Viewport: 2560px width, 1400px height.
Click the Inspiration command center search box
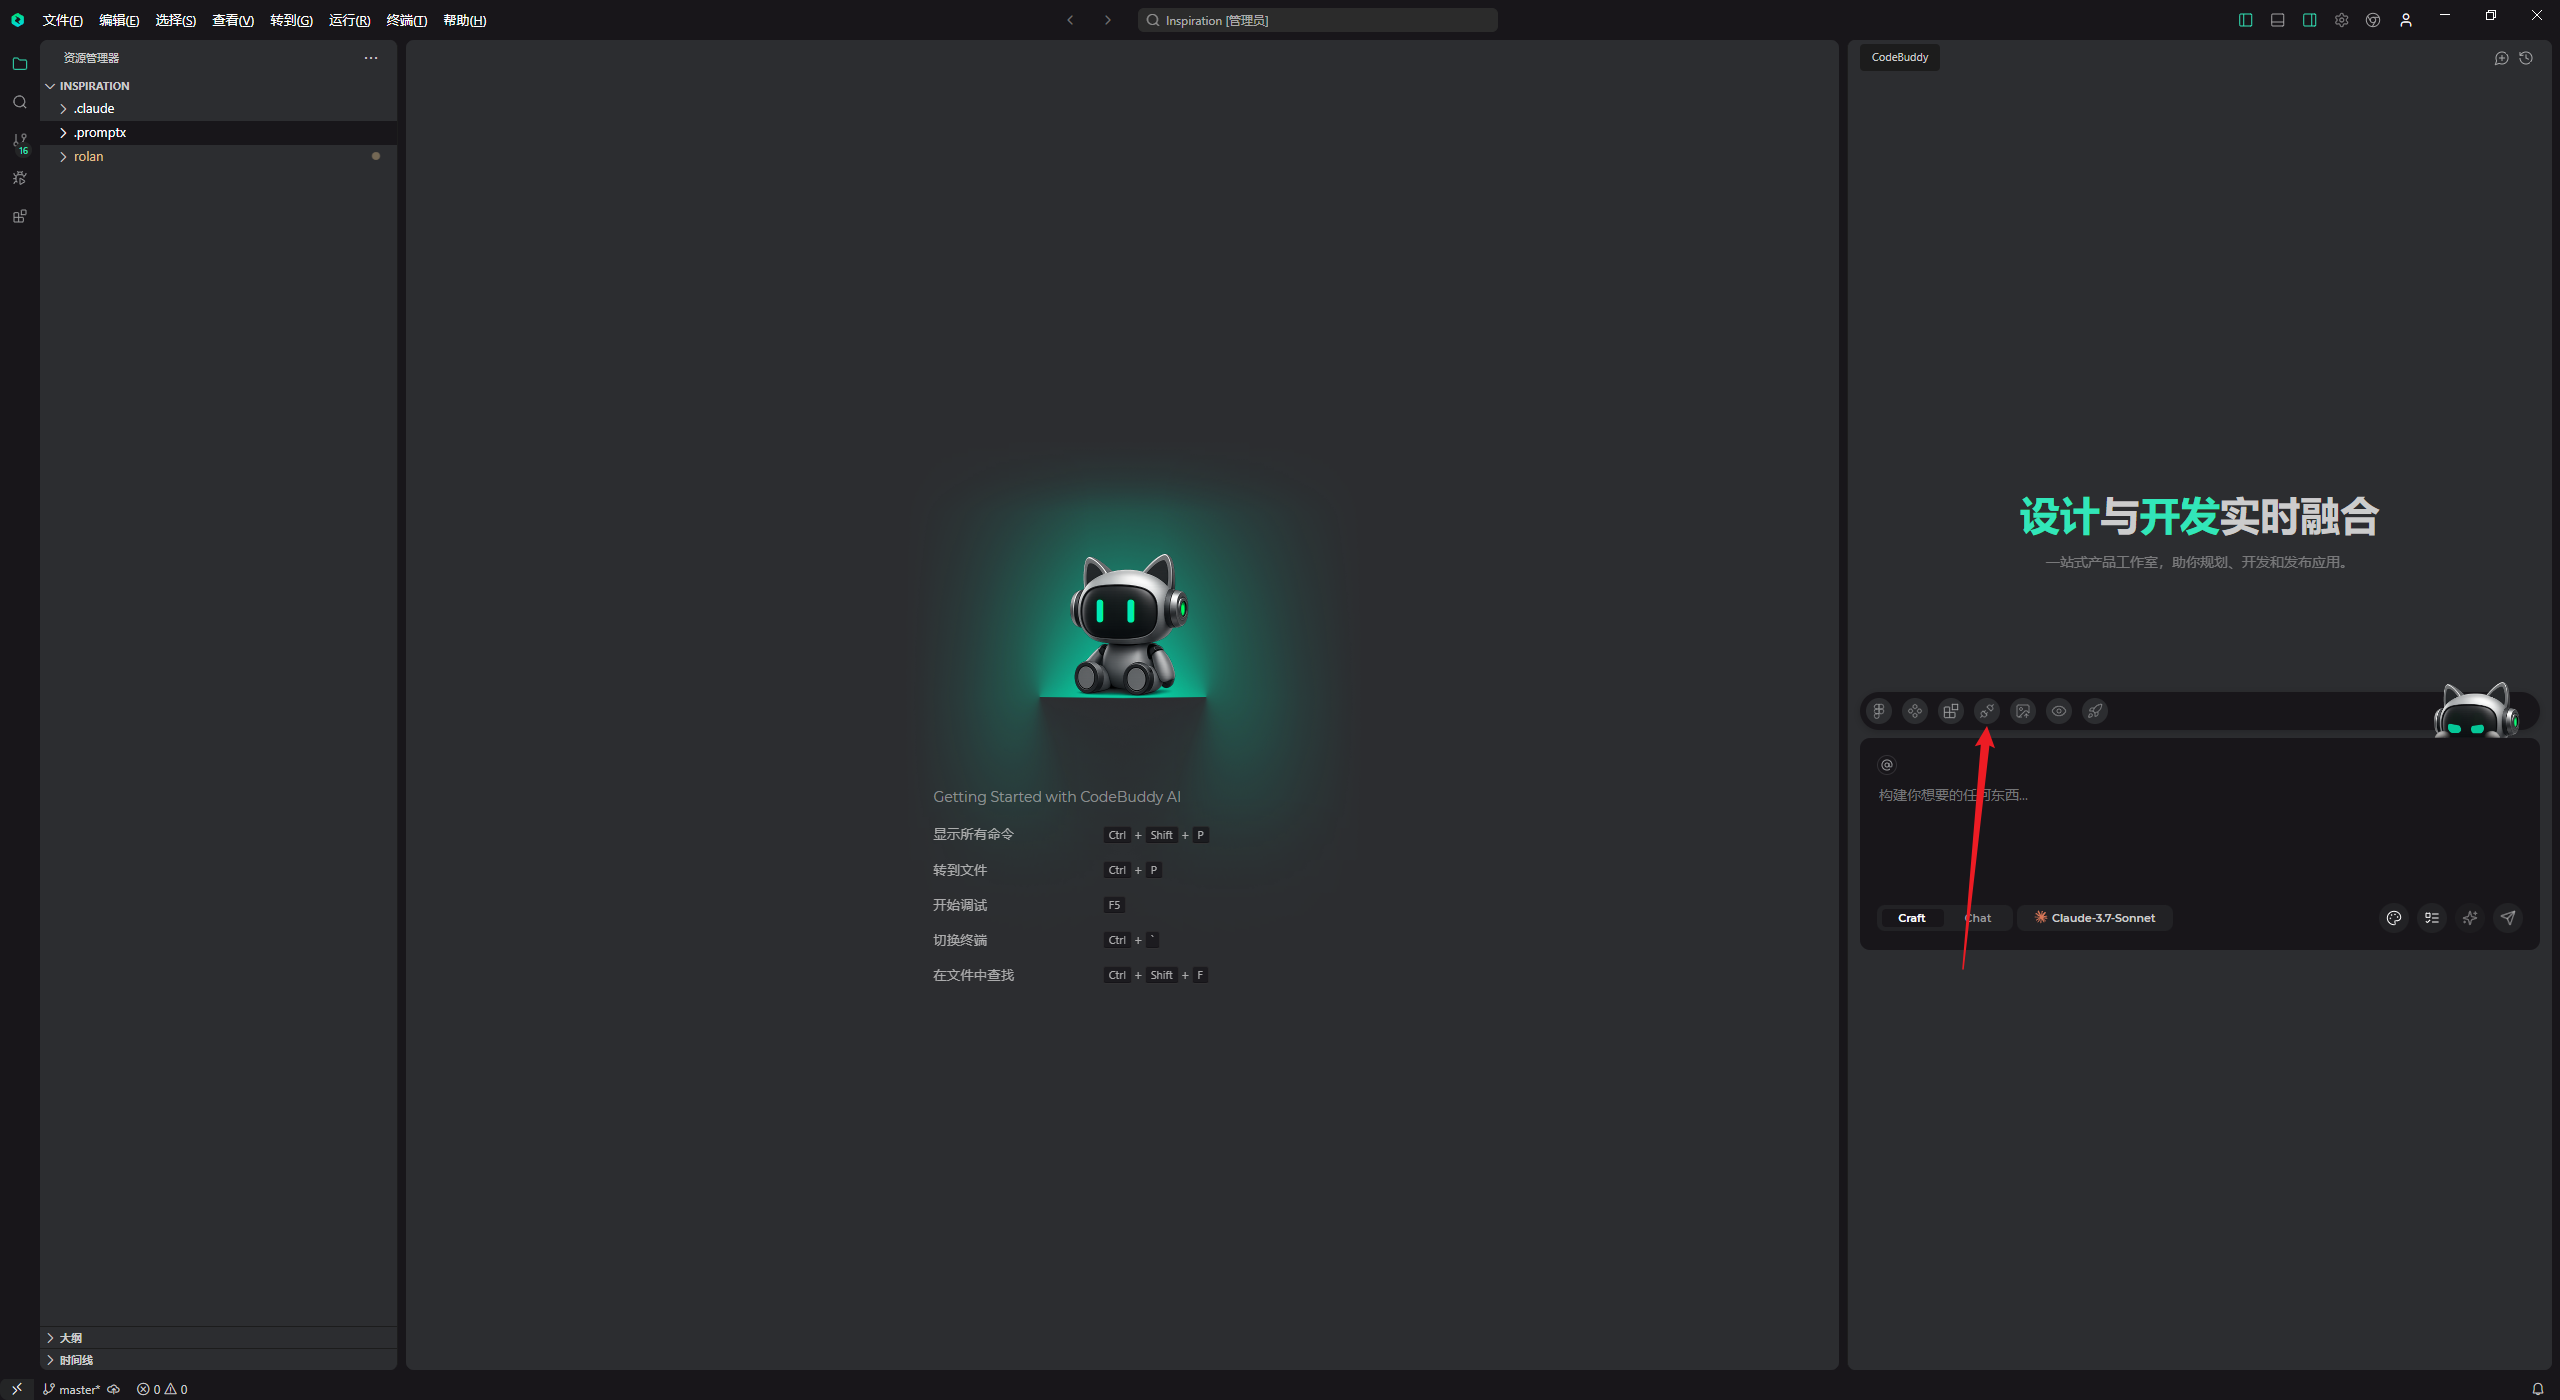(x=1317, y=20)
